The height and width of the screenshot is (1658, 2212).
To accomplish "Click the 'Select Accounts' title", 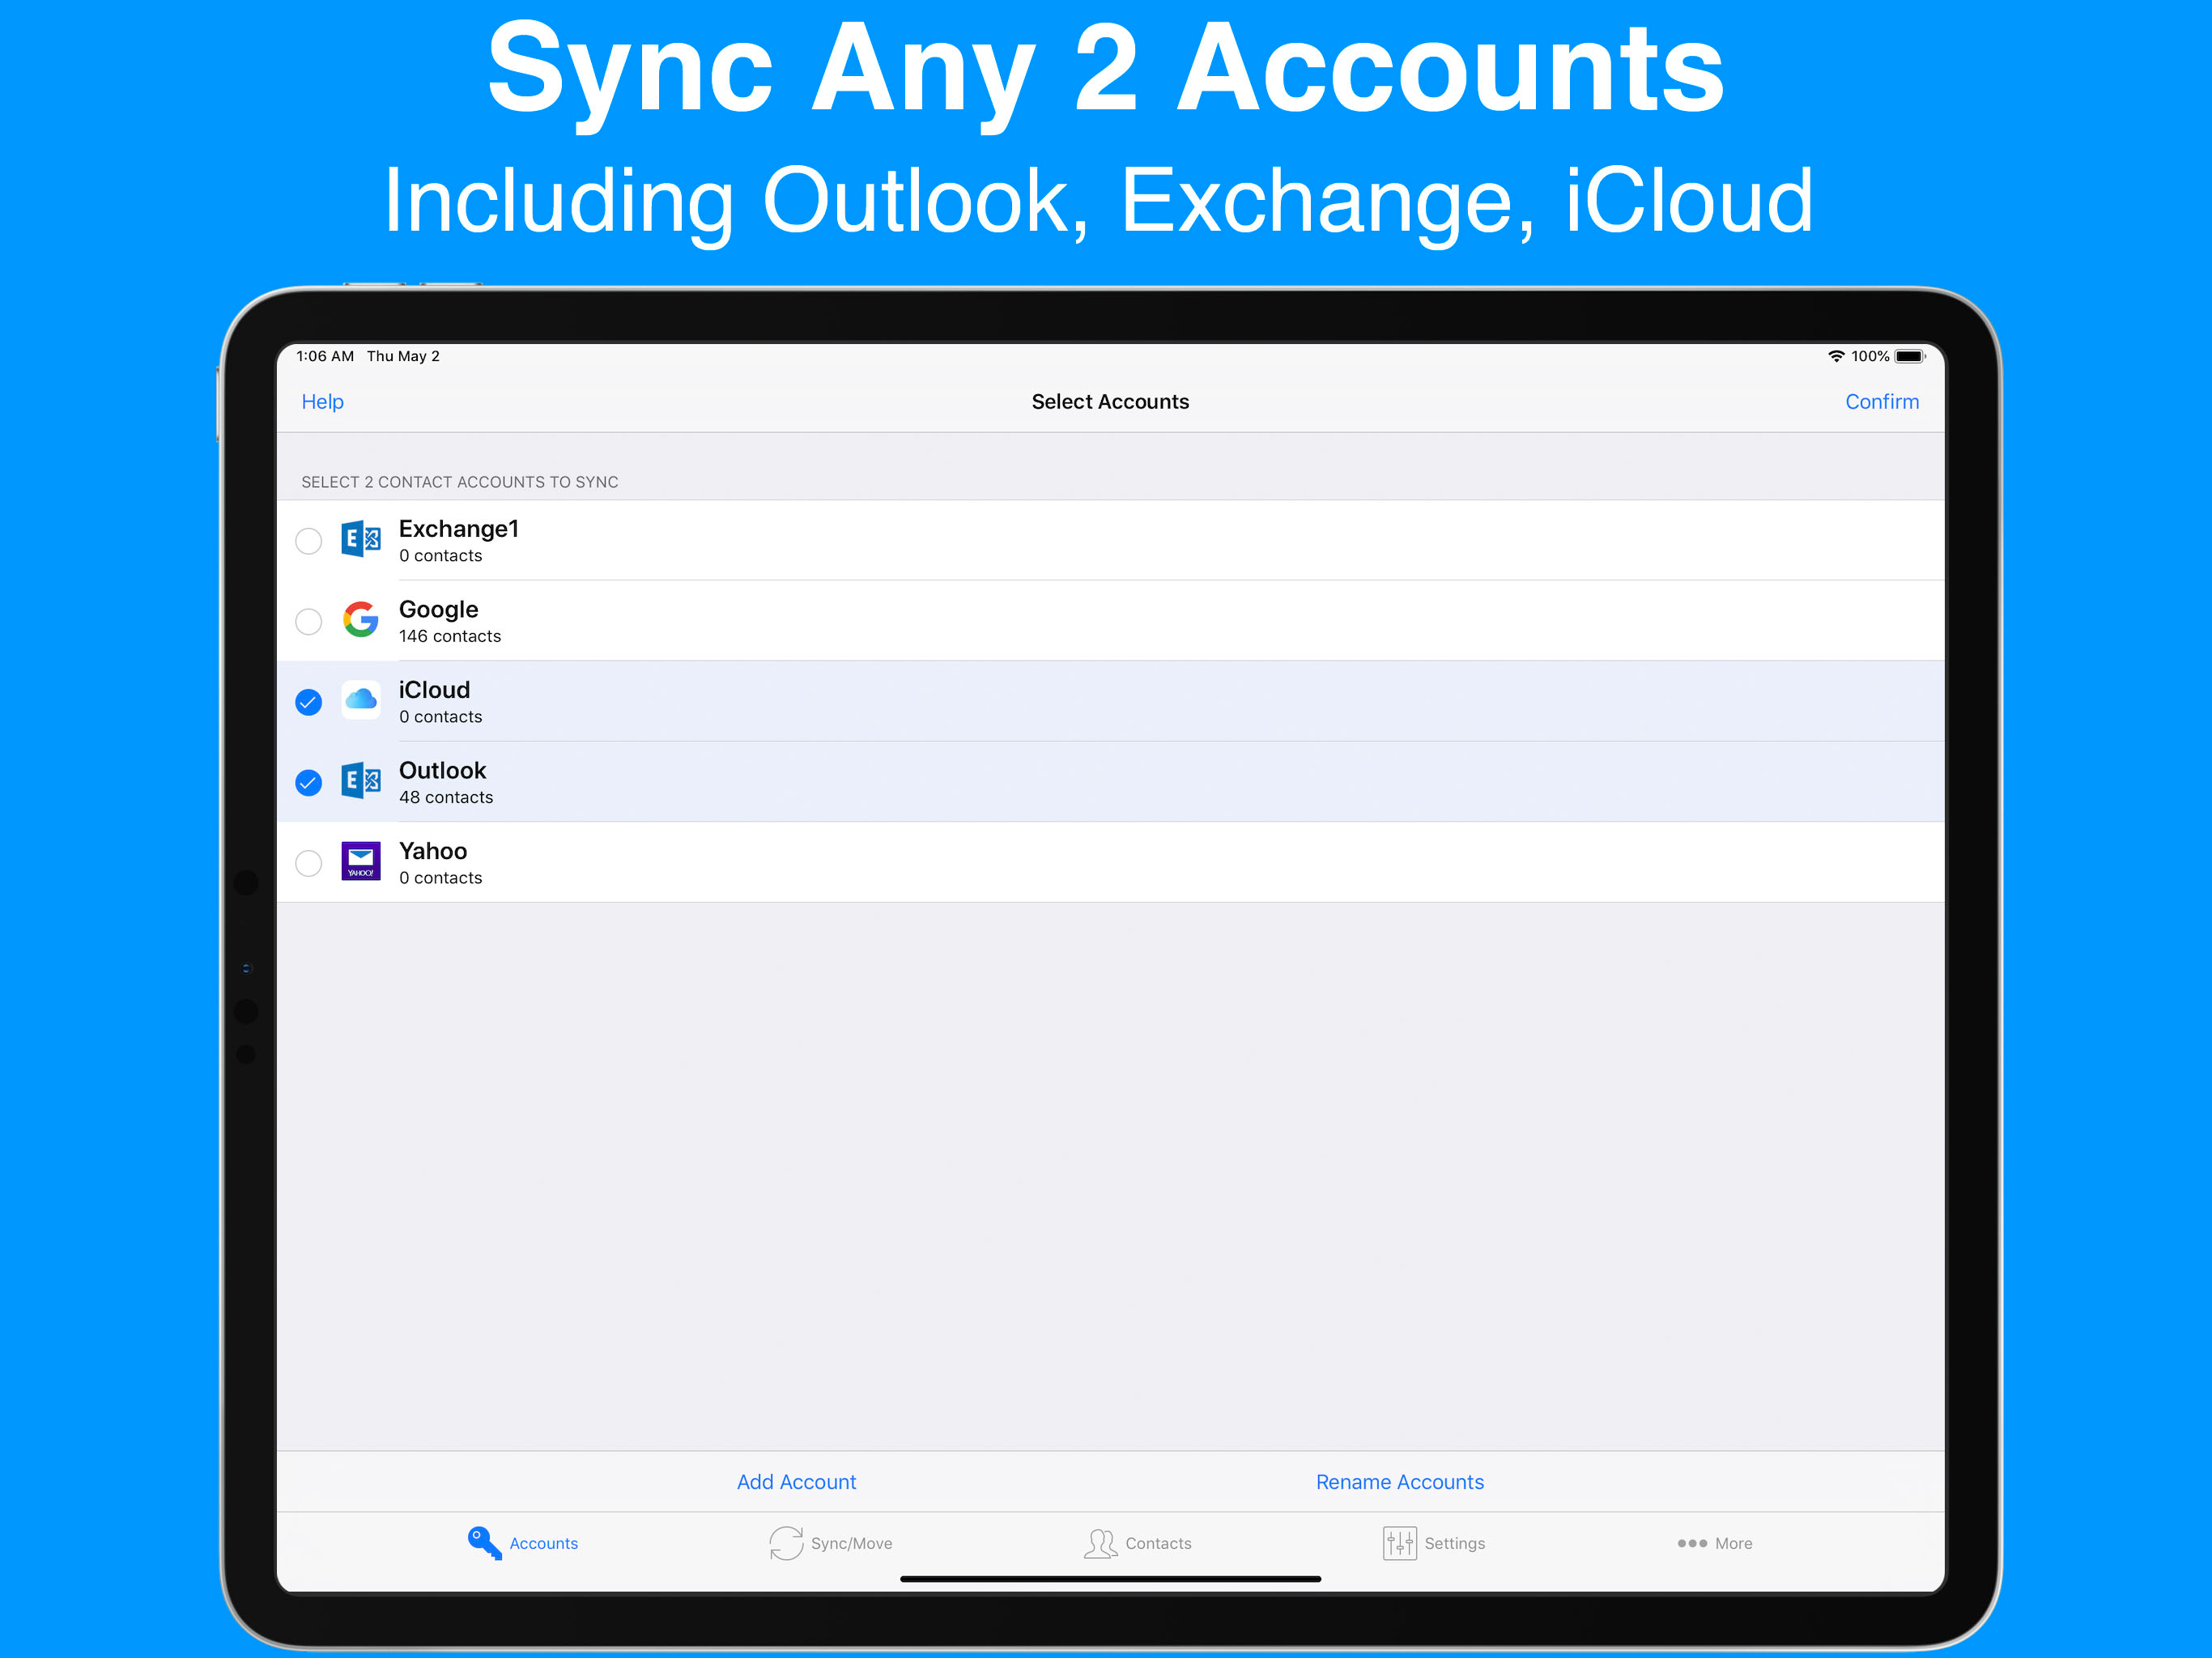I will [x=1110, y=402].
